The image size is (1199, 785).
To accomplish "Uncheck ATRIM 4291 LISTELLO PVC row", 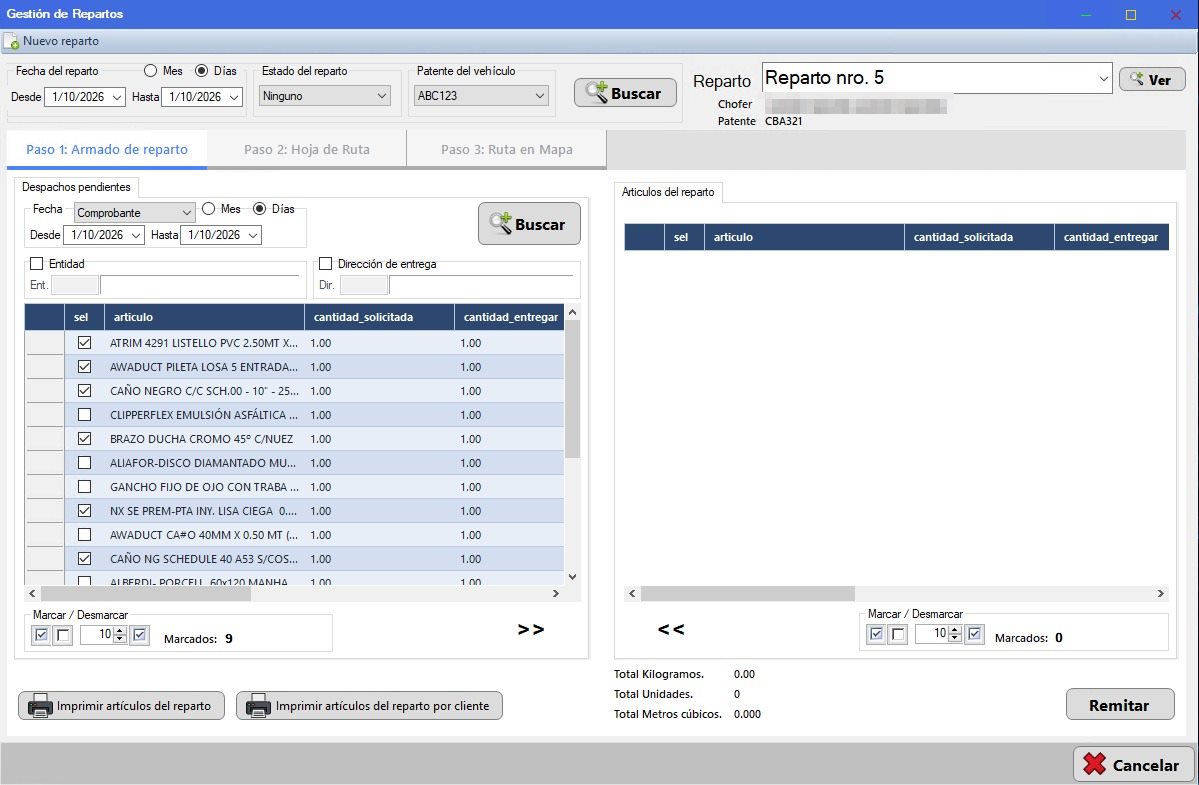I will click(84, 343).
